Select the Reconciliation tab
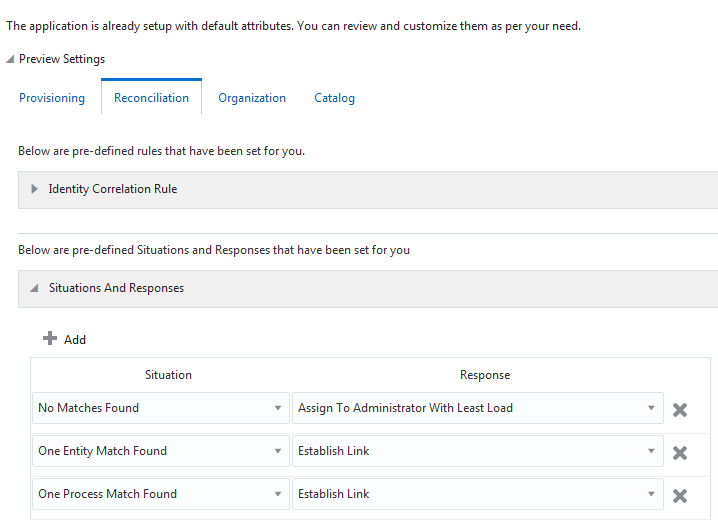The width and height of the screenshot is (718, 526). click(x=151, y=98)
